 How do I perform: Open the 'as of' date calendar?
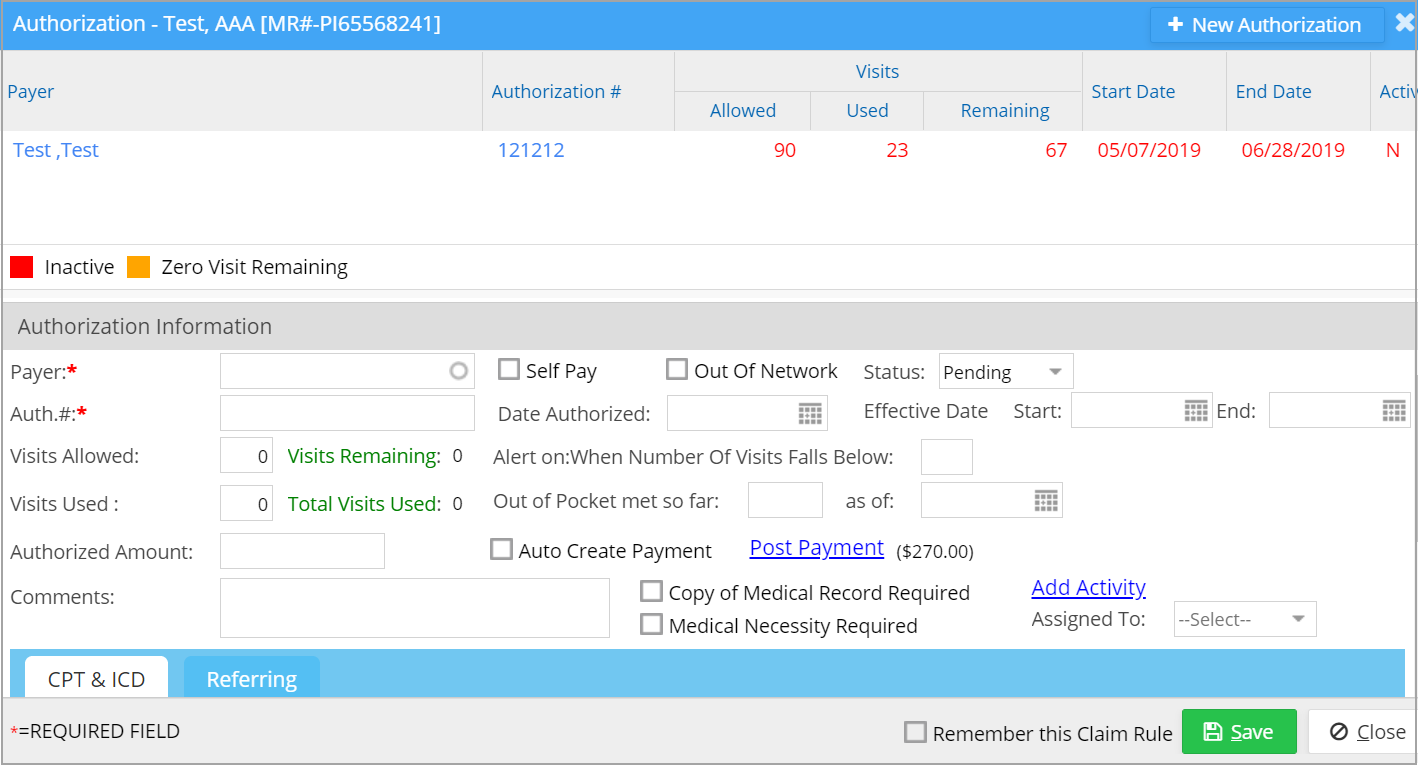click(1046, 501)
